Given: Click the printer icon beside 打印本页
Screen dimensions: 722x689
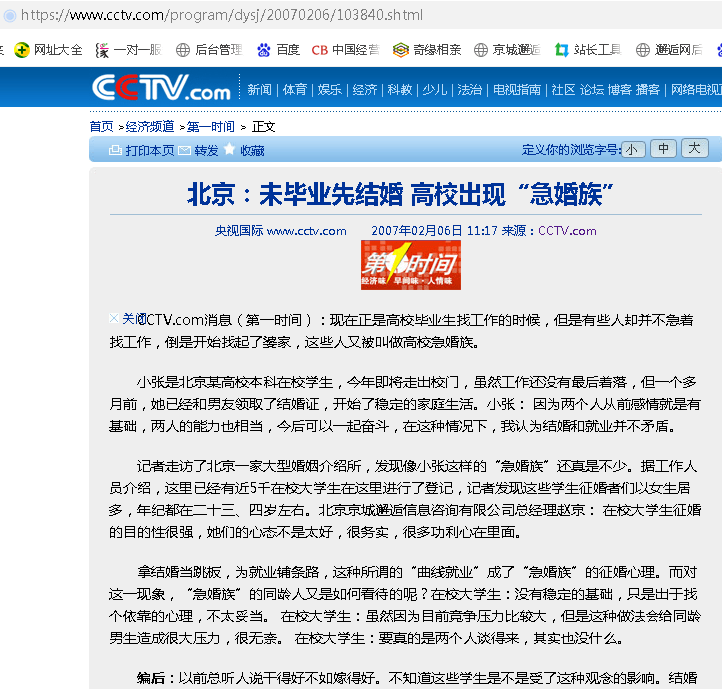Looking at the screenshot, I should [x=114, y=150].
